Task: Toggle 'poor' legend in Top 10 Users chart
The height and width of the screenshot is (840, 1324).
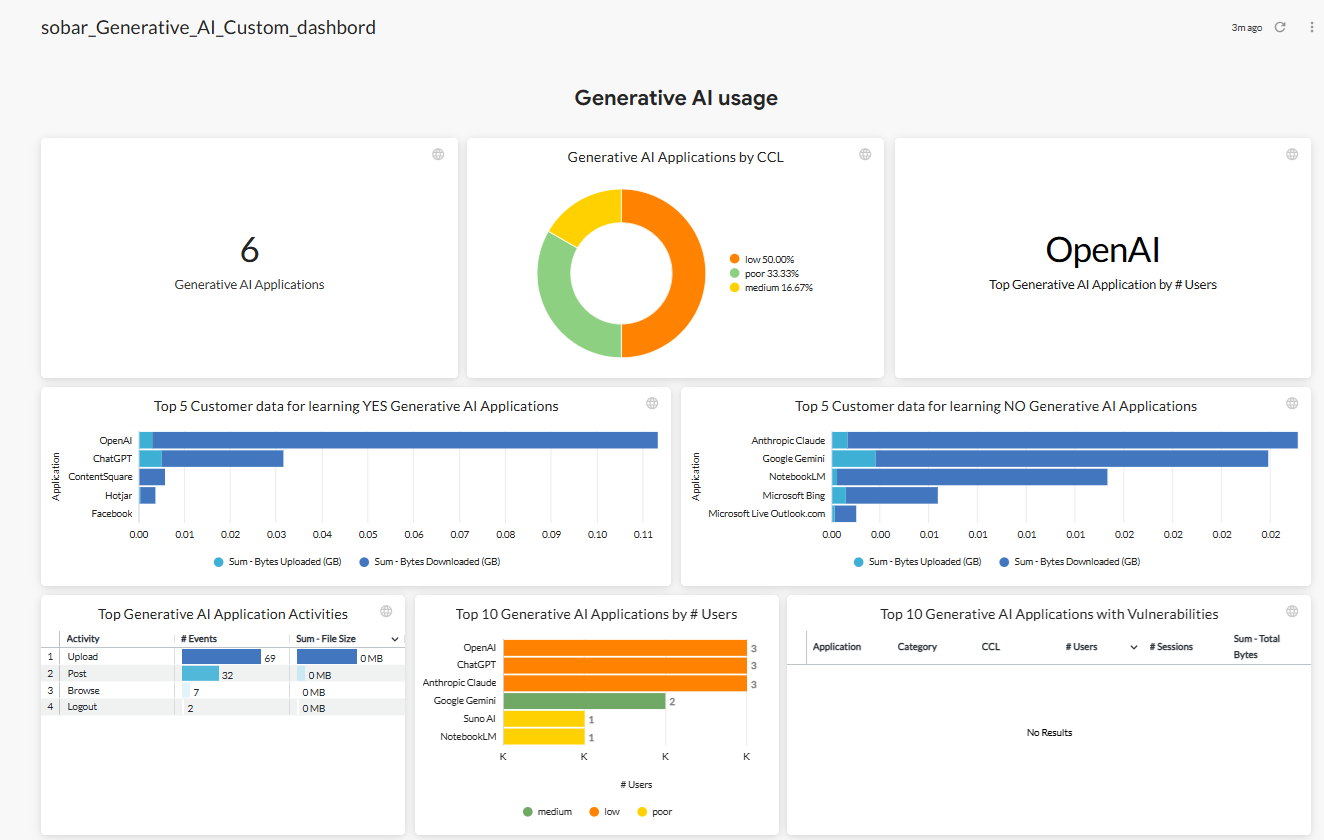Action: pyautogui.click(x=654, y=812)
